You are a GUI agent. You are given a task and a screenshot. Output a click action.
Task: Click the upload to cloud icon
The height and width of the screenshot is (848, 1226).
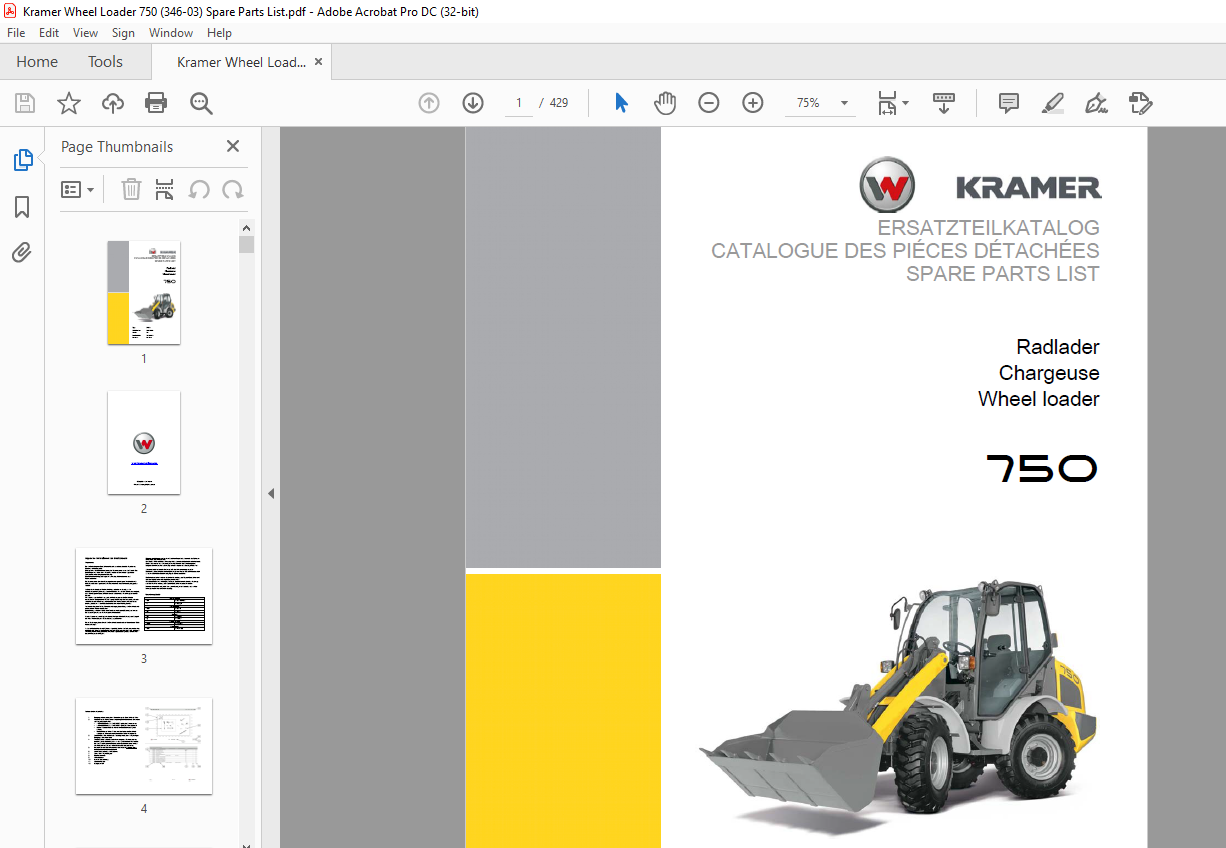point(113,103)
